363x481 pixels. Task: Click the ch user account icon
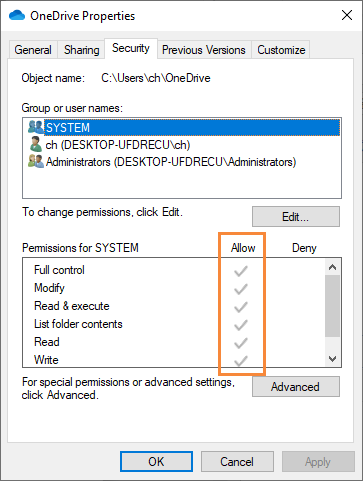[35, 144]
